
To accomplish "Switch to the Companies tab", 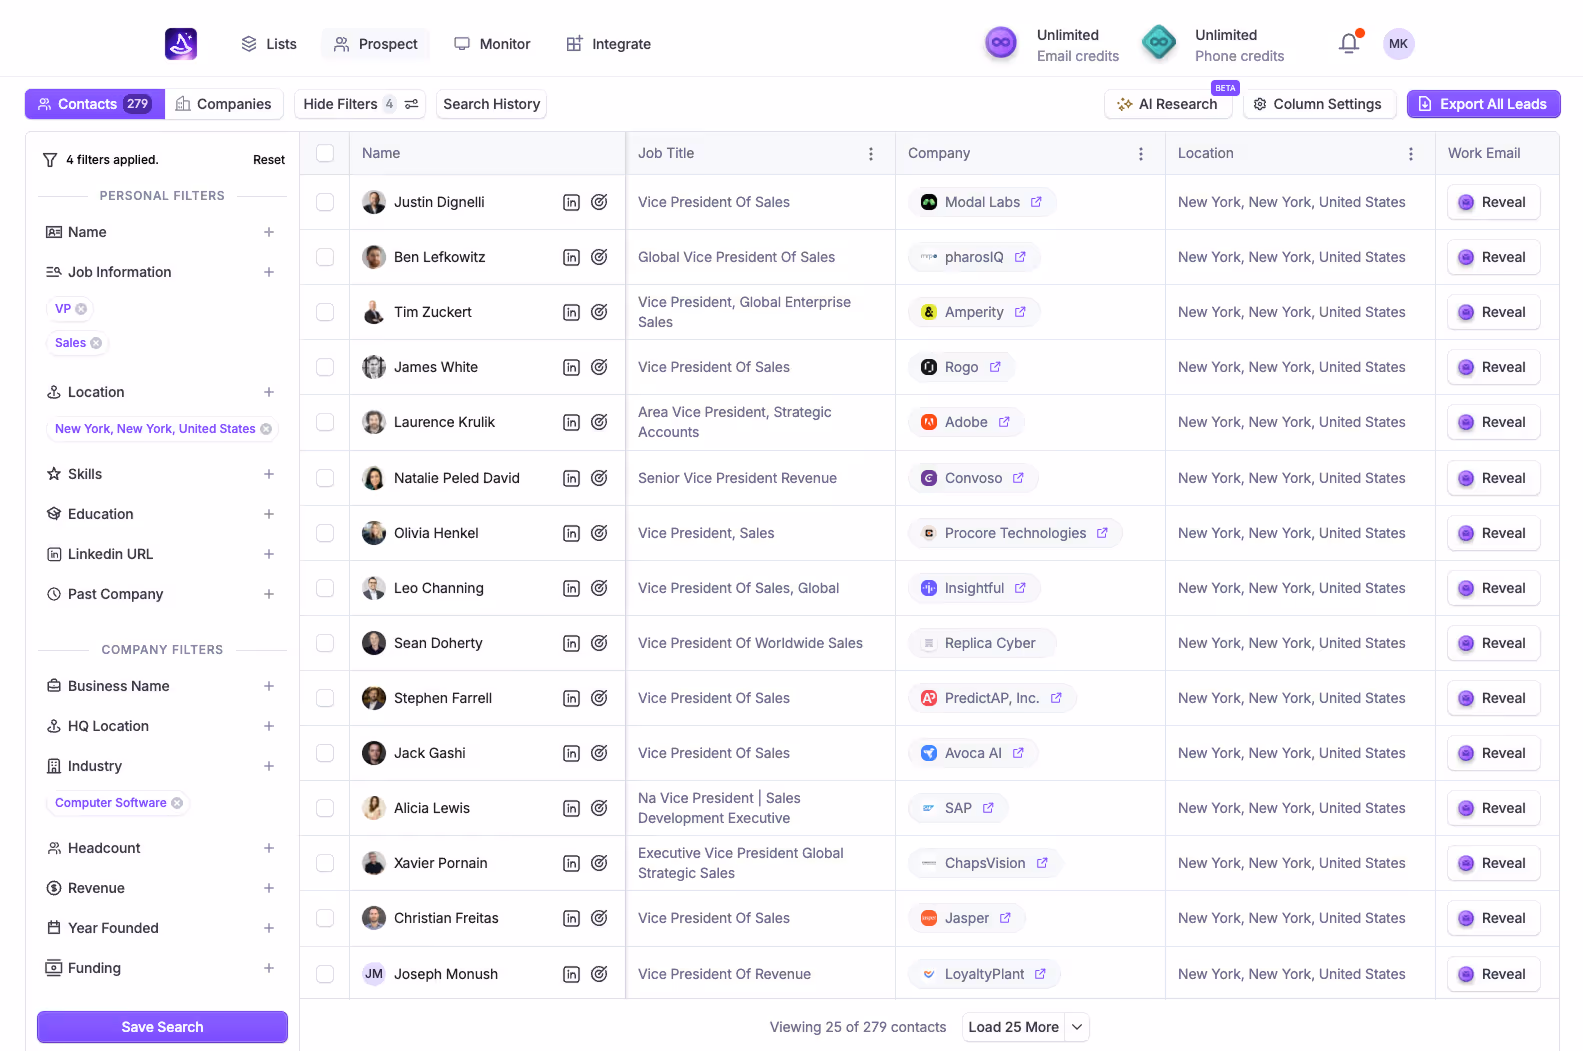I will (224, 104).
